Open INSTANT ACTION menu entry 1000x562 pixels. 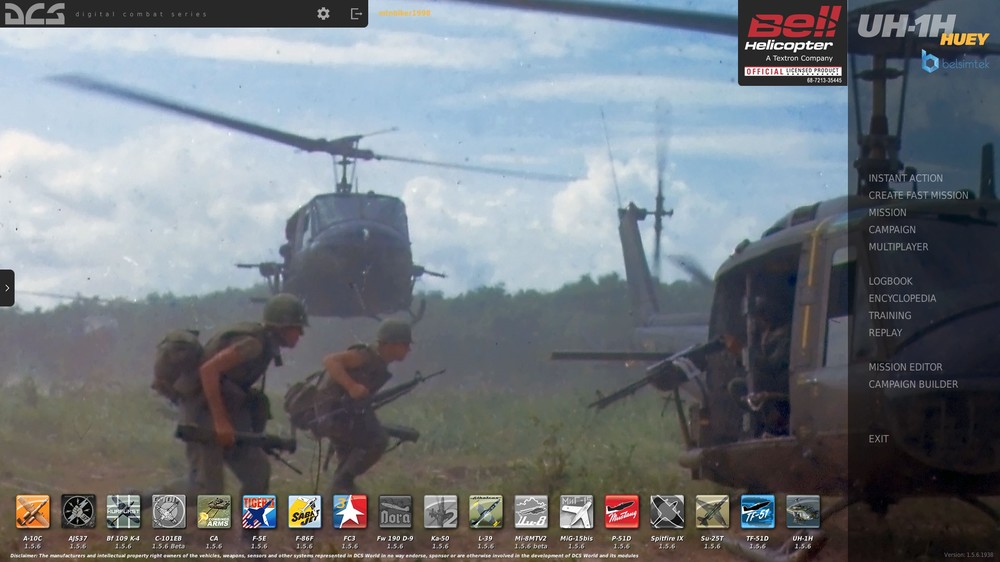click(905, 178)
